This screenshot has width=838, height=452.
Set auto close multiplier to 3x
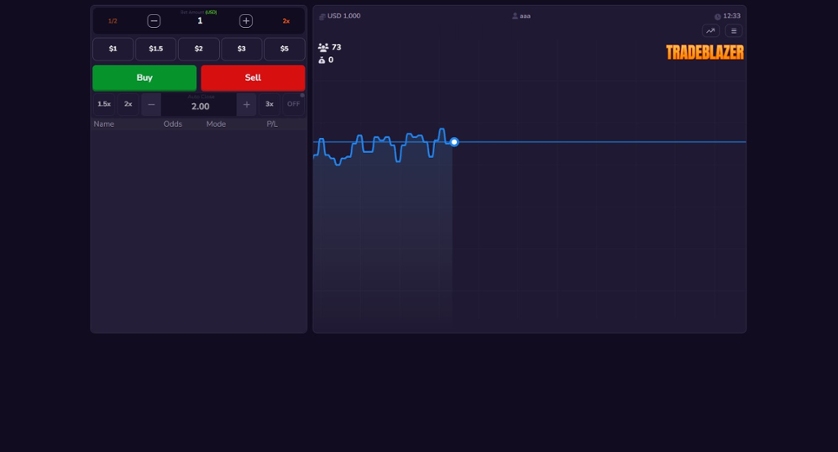269,104
